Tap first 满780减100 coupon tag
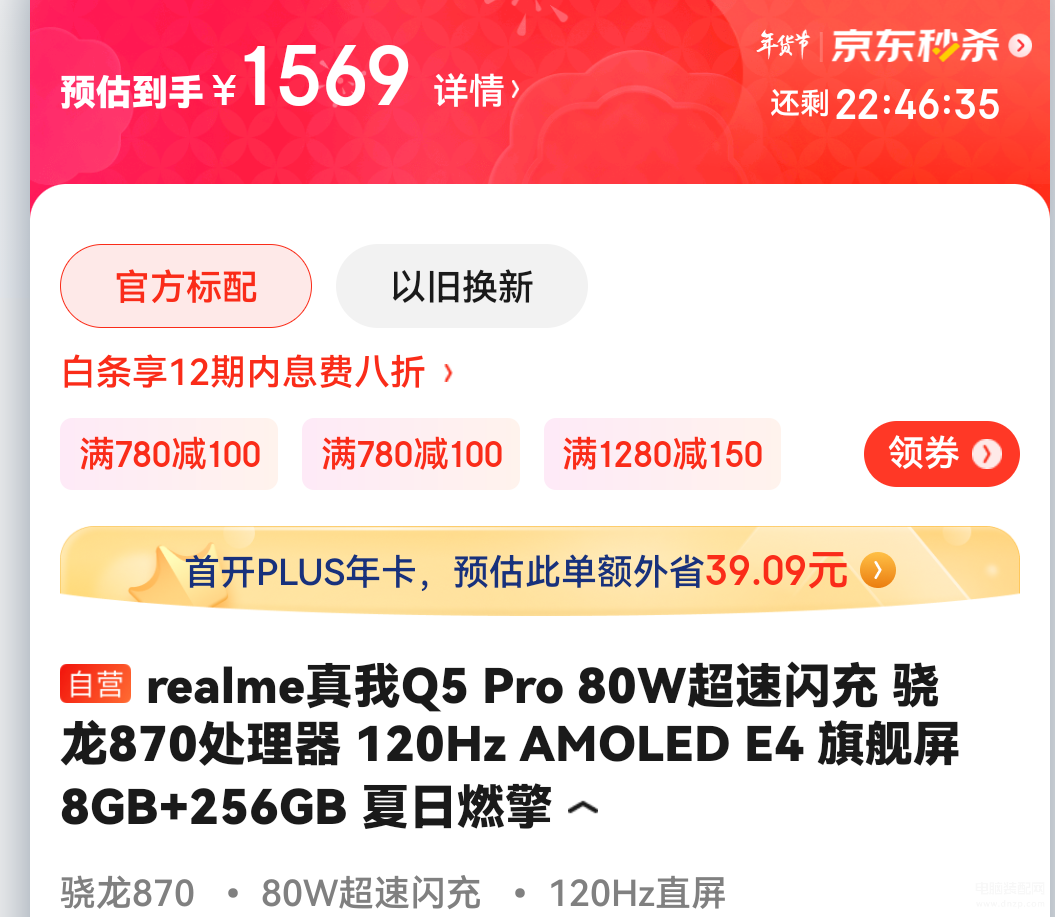This screenshot has width=1055, height=917. 170,454
